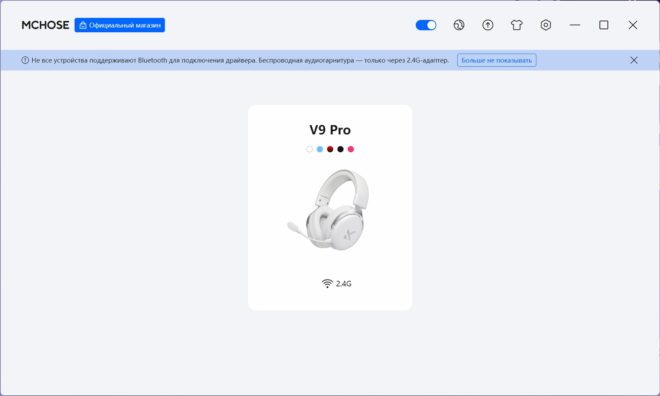Maximize the MCHOSE window
This screenshot has width=660, height=396.
(604, 25)
